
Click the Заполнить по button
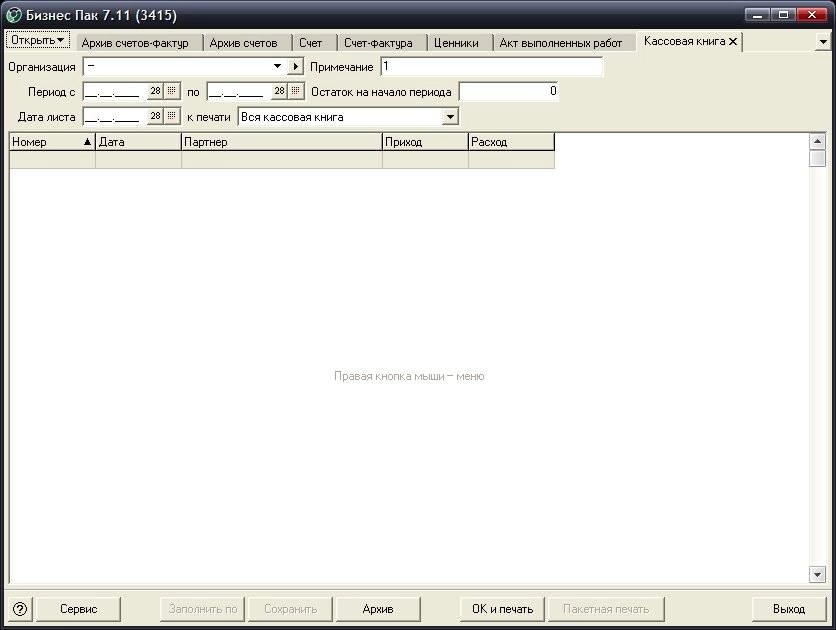pyautogui.click(x=203, y=609)
